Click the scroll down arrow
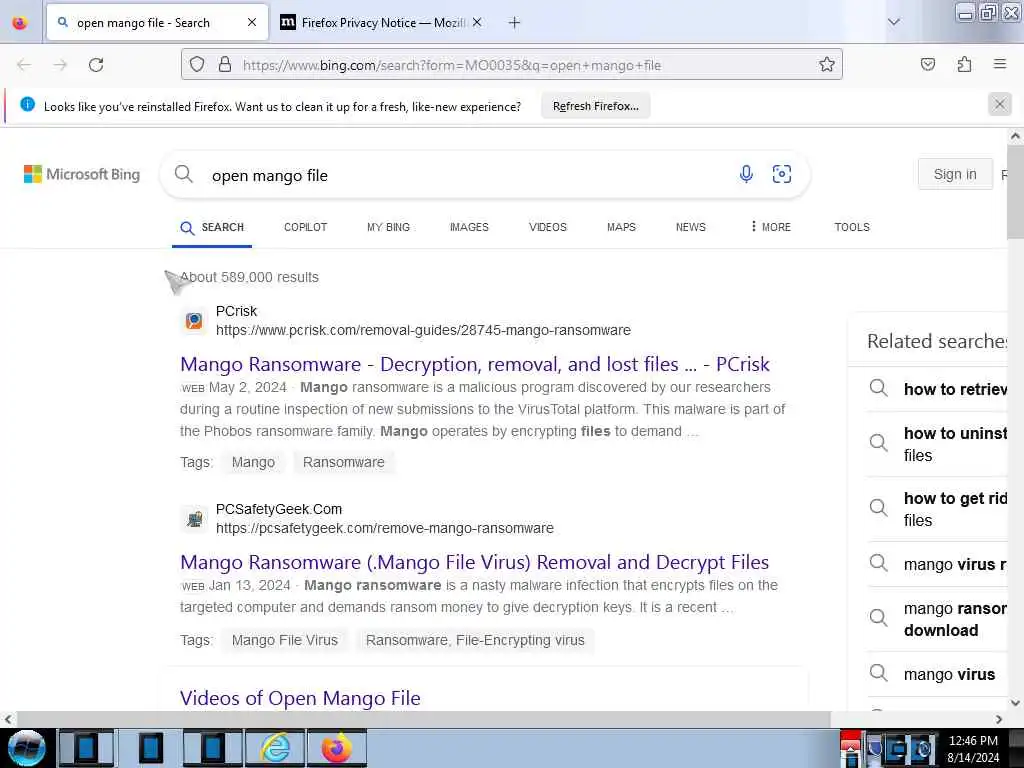This screenshot has height=768, width=1024. coord(1015,703)
